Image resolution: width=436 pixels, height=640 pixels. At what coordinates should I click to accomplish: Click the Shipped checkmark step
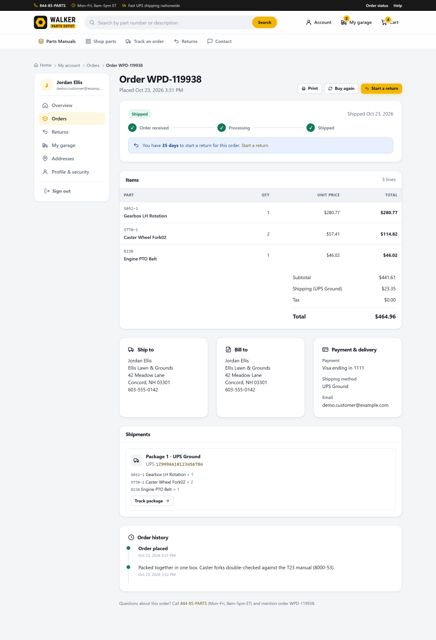(310, 128)
